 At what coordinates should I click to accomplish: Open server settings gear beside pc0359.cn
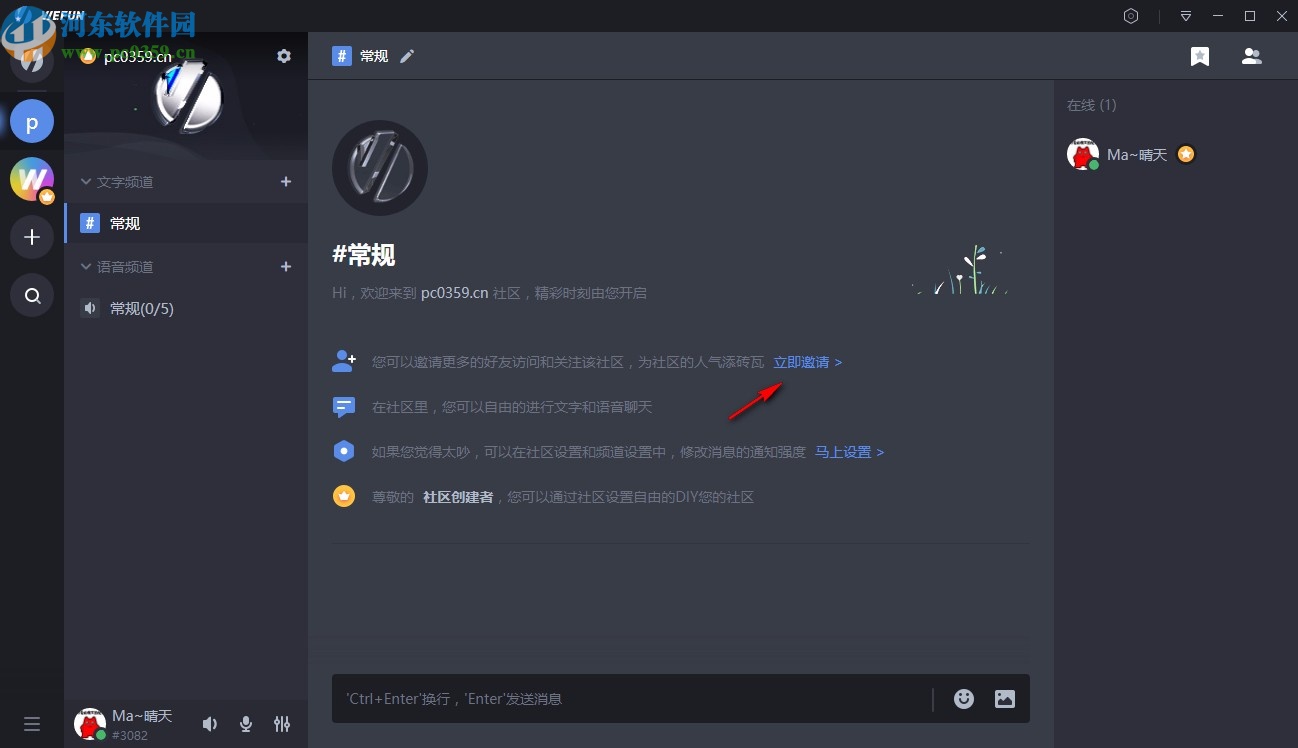284,56
